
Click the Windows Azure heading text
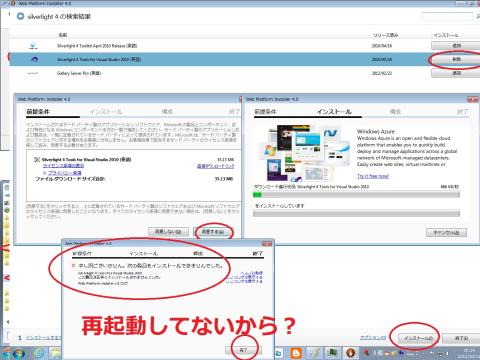pos(376,131)
